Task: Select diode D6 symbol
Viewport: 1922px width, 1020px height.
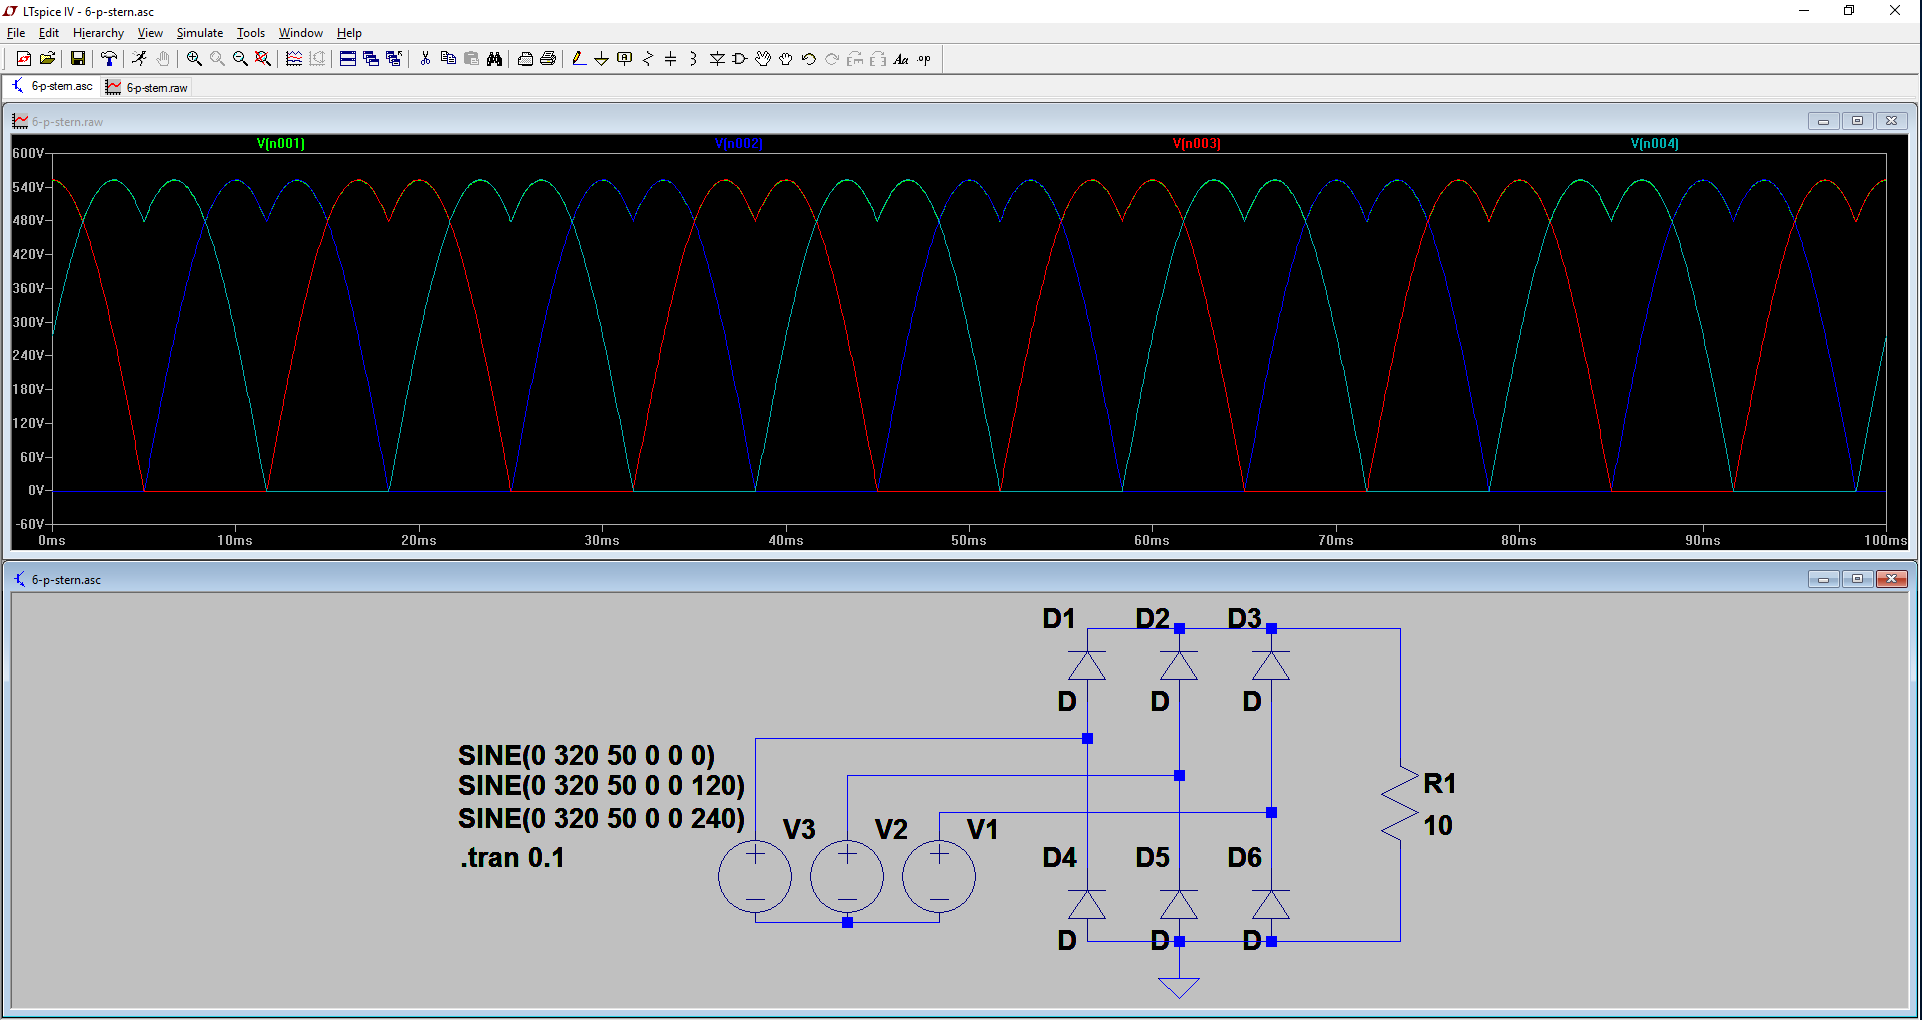Action: coord(1271,904)
